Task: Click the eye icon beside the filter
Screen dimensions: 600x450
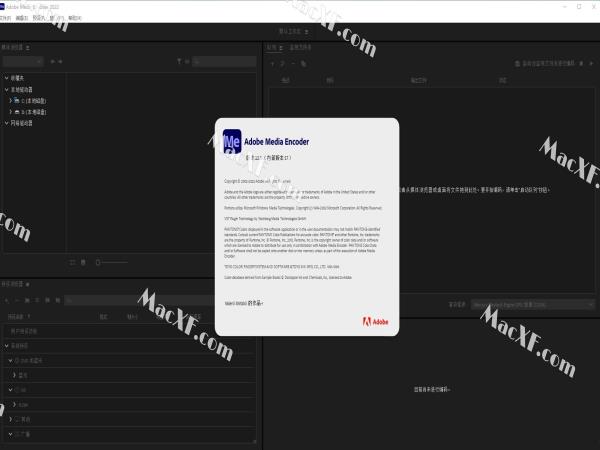Action: 187,61
